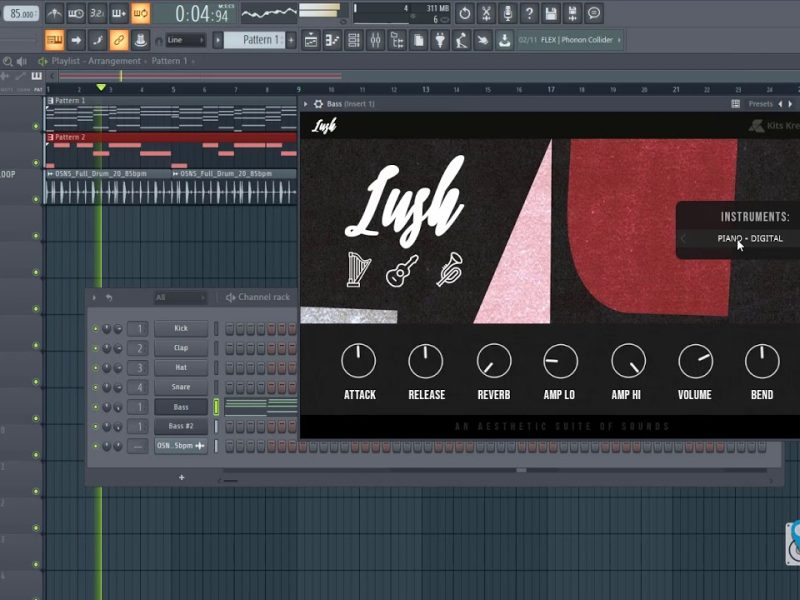Viewport: 800px width, 600px height.
Task: Click the ATTACK knob in Lush
Action: (x=359, y=361)
